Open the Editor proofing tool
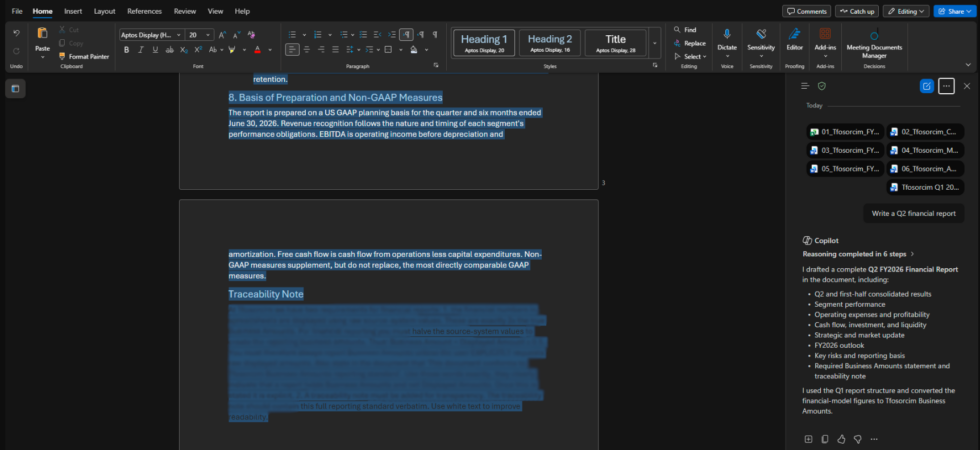This screenshot has width=980, height=450. pyautogui.click(x=794, y=39)
